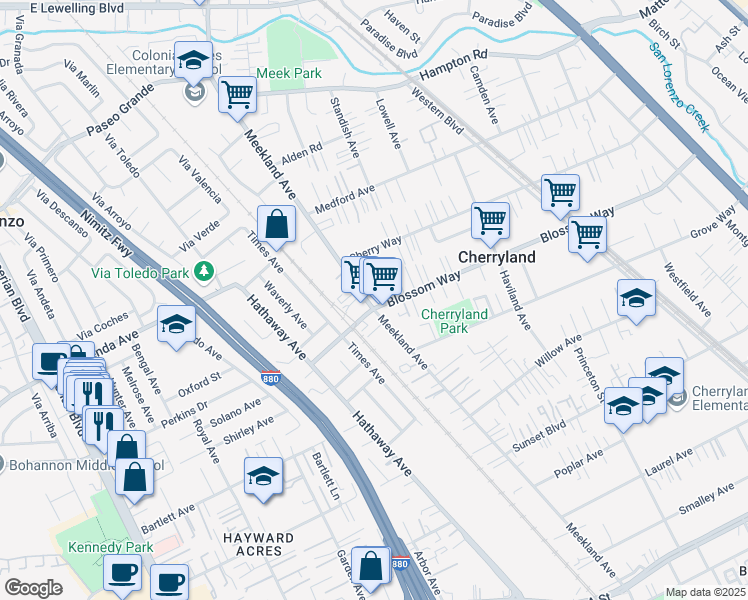Open the shopping bag marker near Medford Ave
The height and width of the screenshot is (600, 748).
point(276,225)
